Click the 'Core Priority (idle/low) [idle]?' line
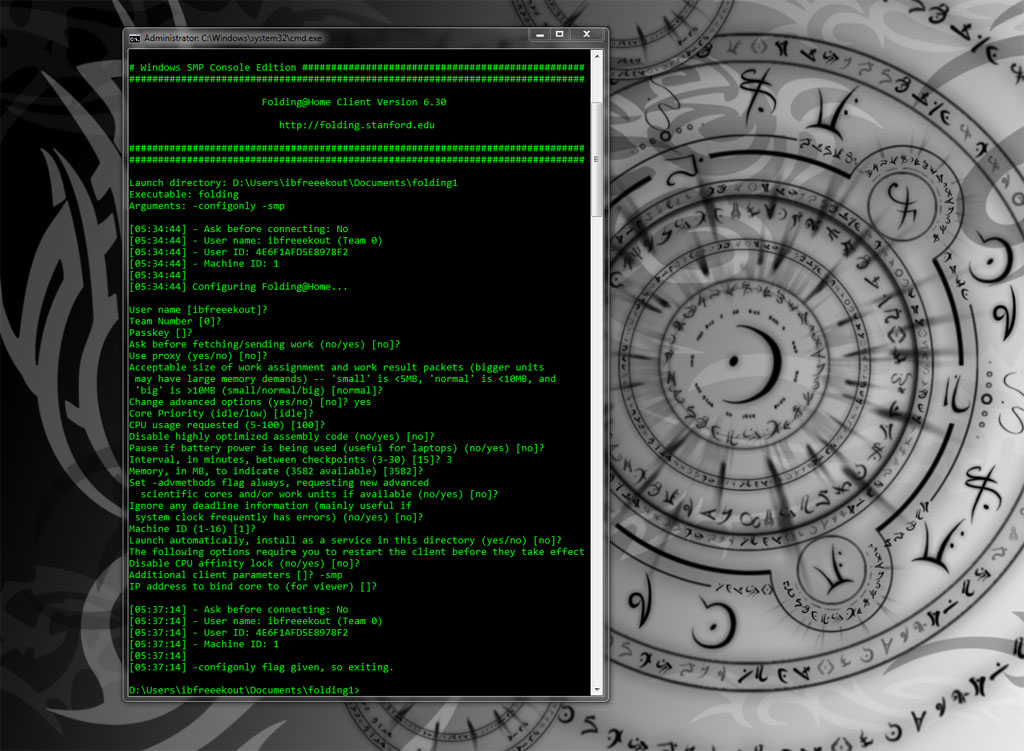 [x=221, y=413]
